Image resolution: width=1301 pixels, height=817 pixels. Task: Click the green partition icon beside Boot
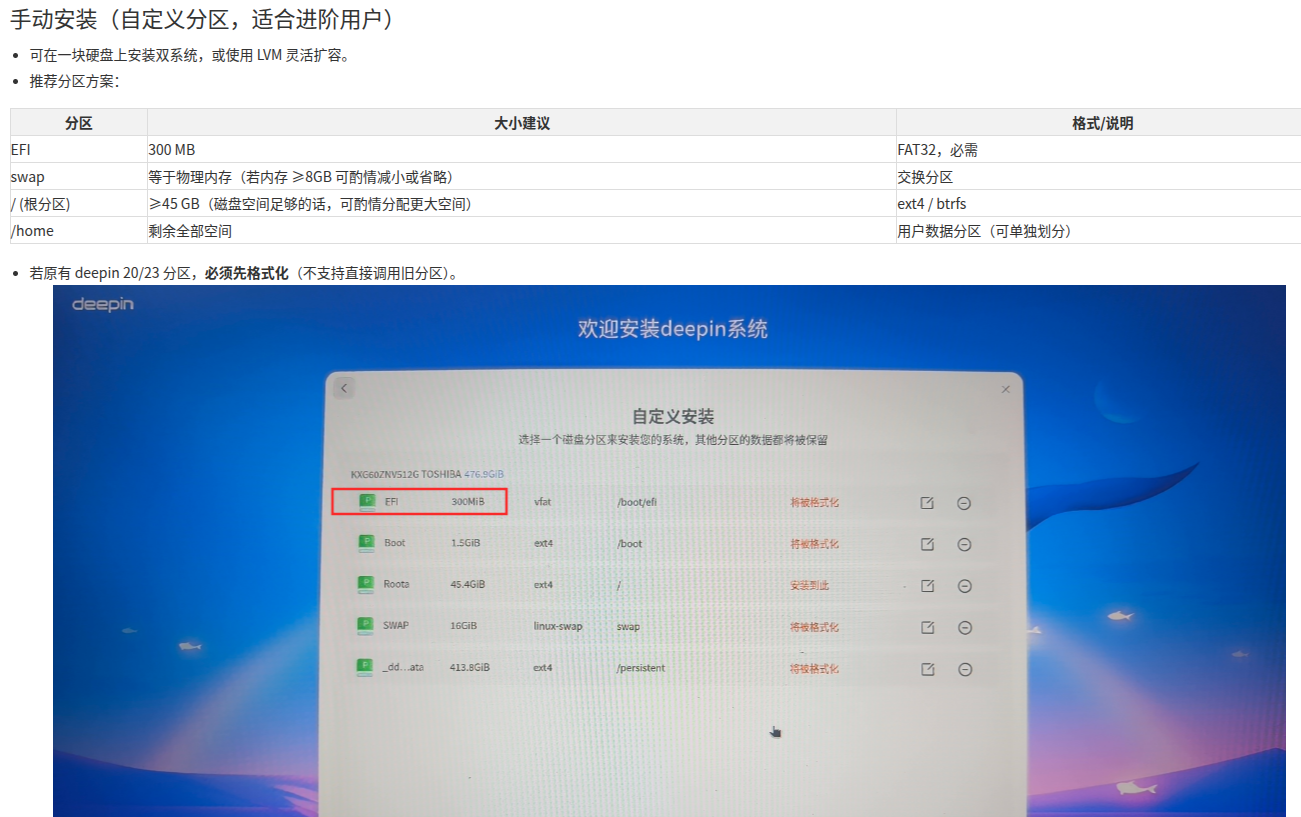pos(366,543)
